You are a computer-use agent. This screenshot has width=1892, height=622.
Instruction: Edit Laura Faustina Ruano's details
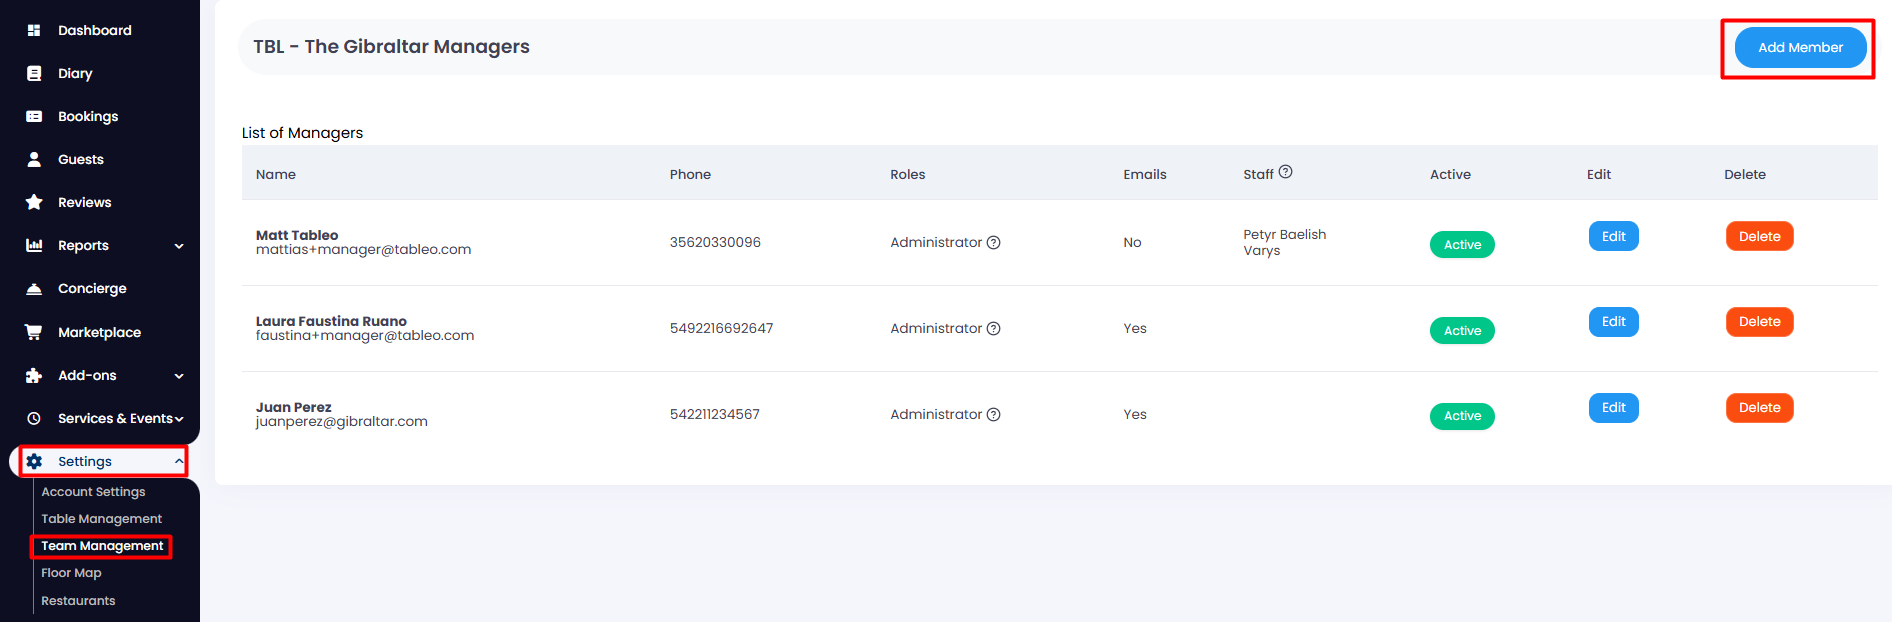1613,322
